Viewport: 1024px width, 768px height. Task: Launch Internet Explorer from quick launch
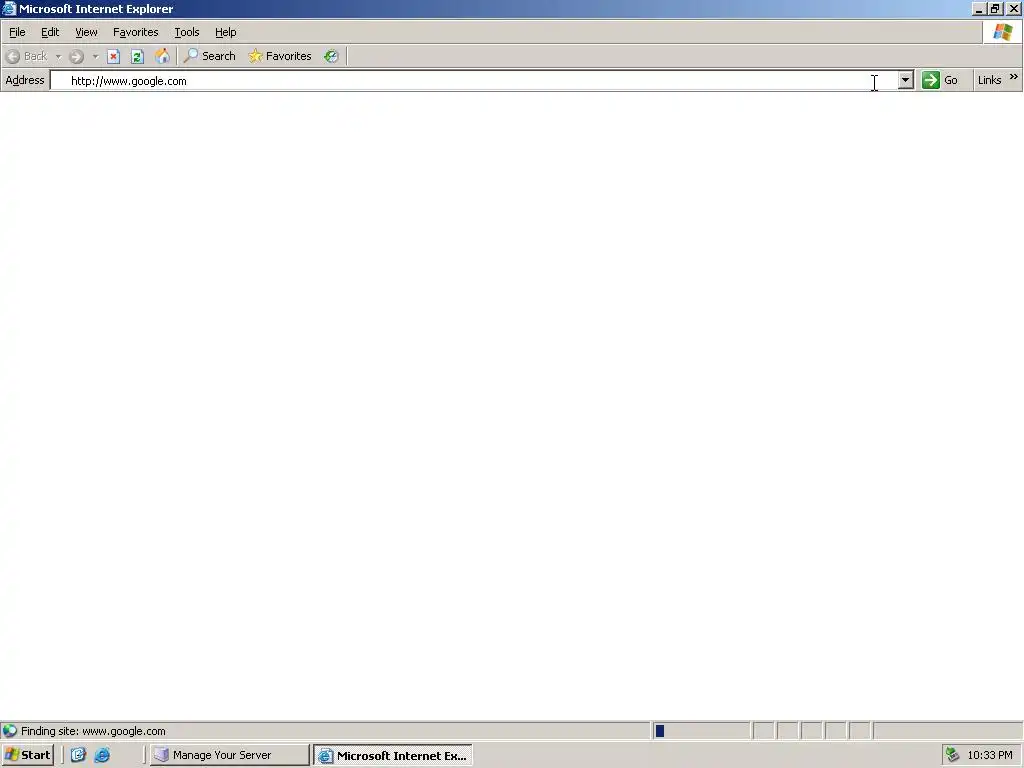(x=103, y=755)
